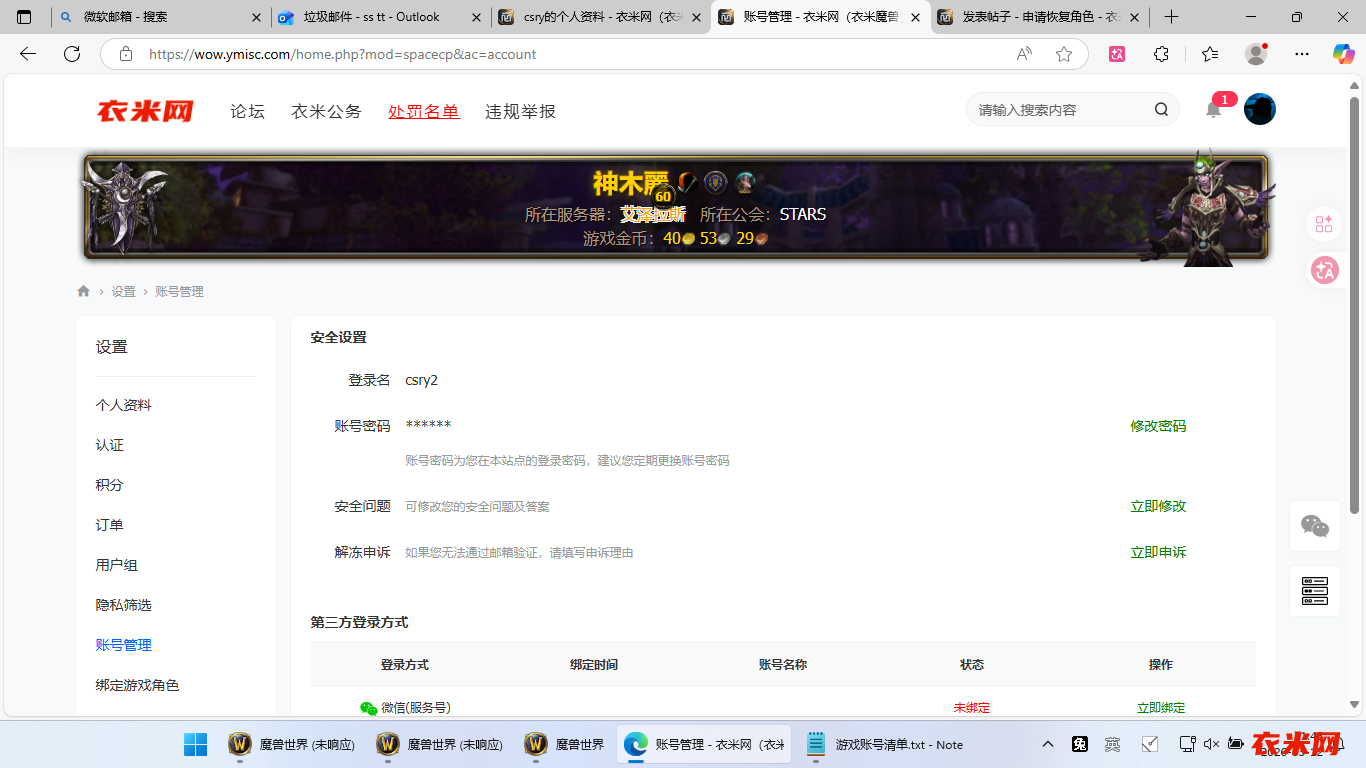Screen dimensions: 1366x768
Task: Select 用户组 in settings sidebar
Action: [117, 565]
